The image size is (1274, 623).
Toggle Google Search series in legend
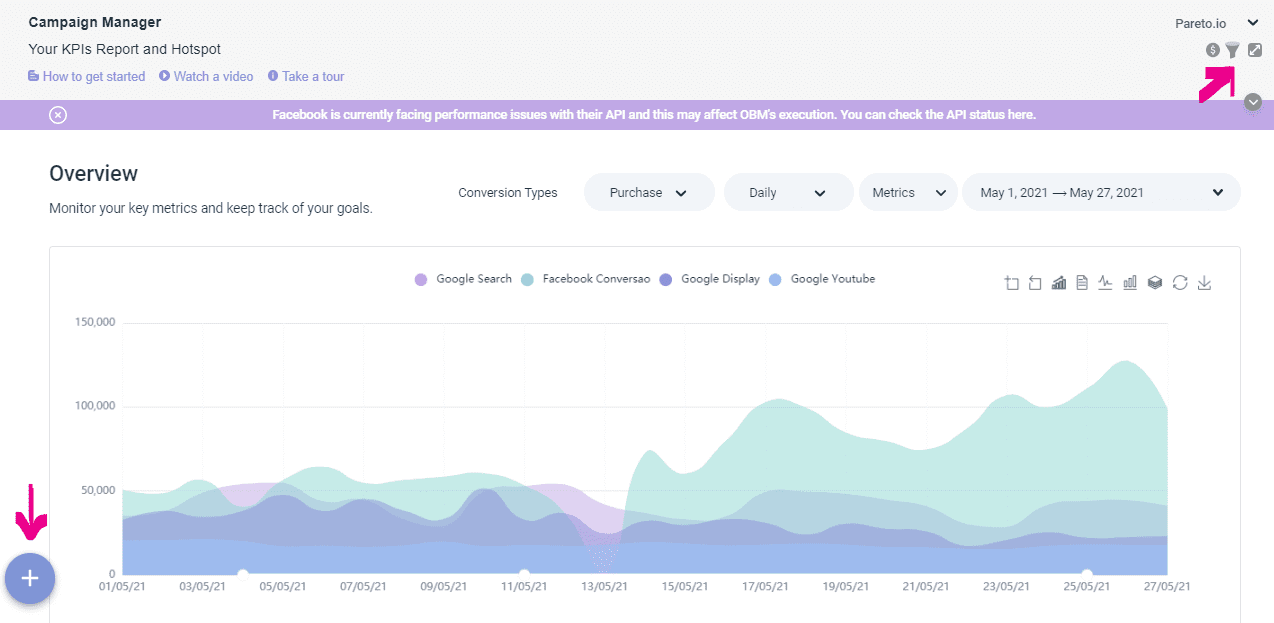point(464,279)
